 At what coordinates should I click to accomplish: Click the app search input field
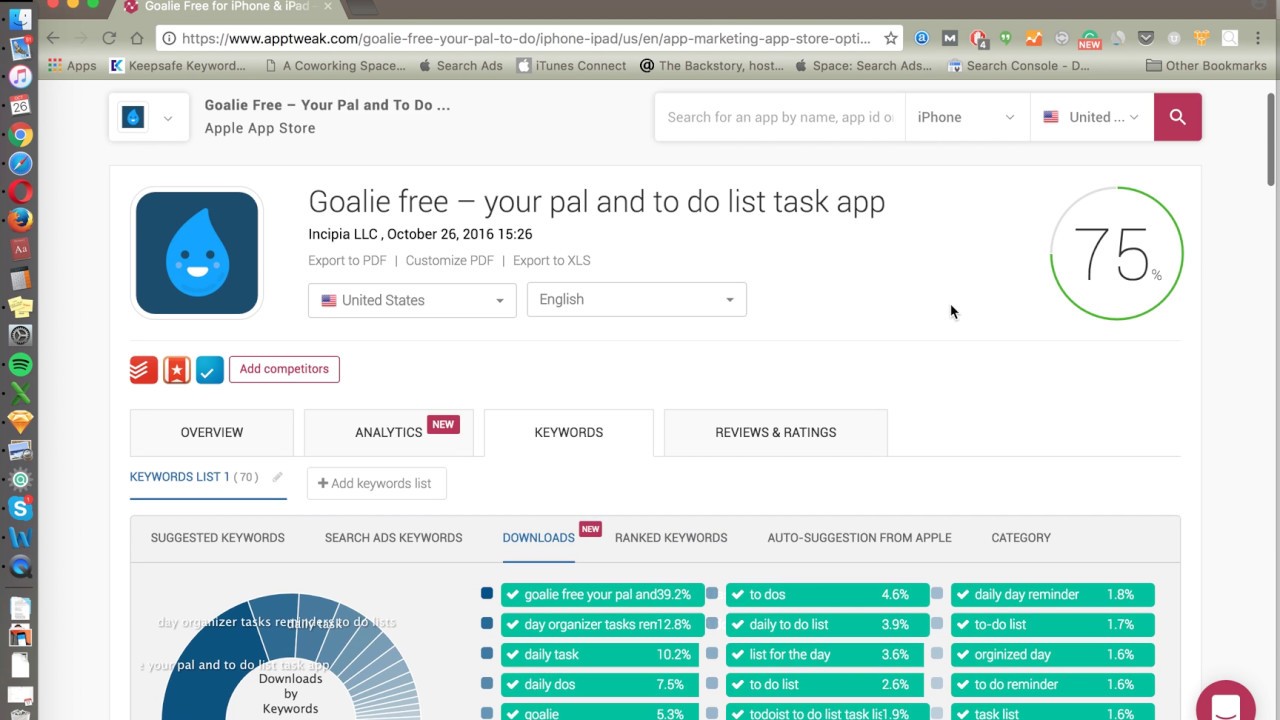pos(780,117)
